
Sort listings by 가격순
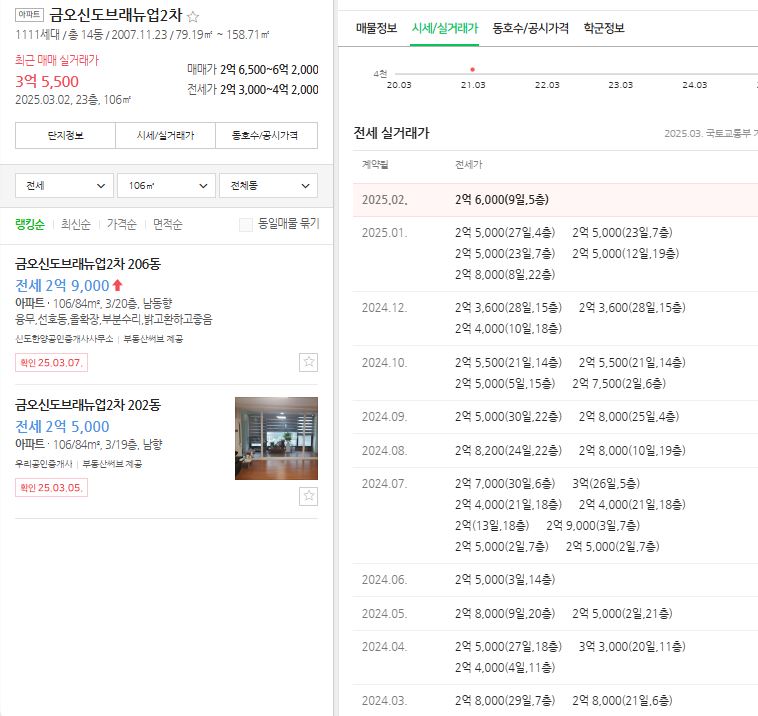click(x=121, y=224)
